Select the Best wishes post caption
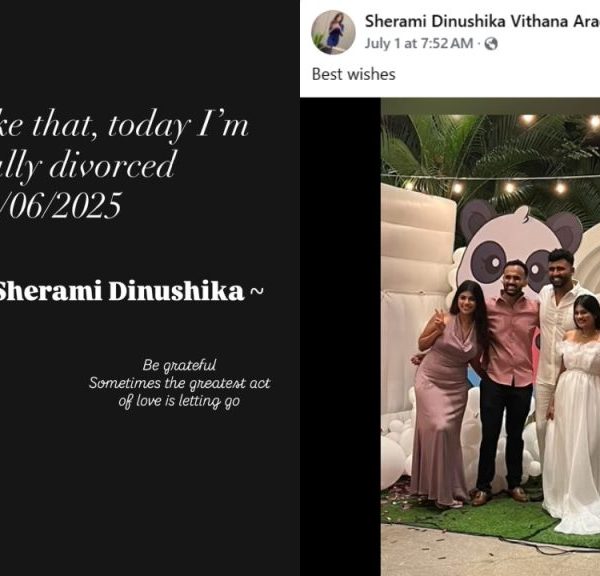 tap(354, 74)
